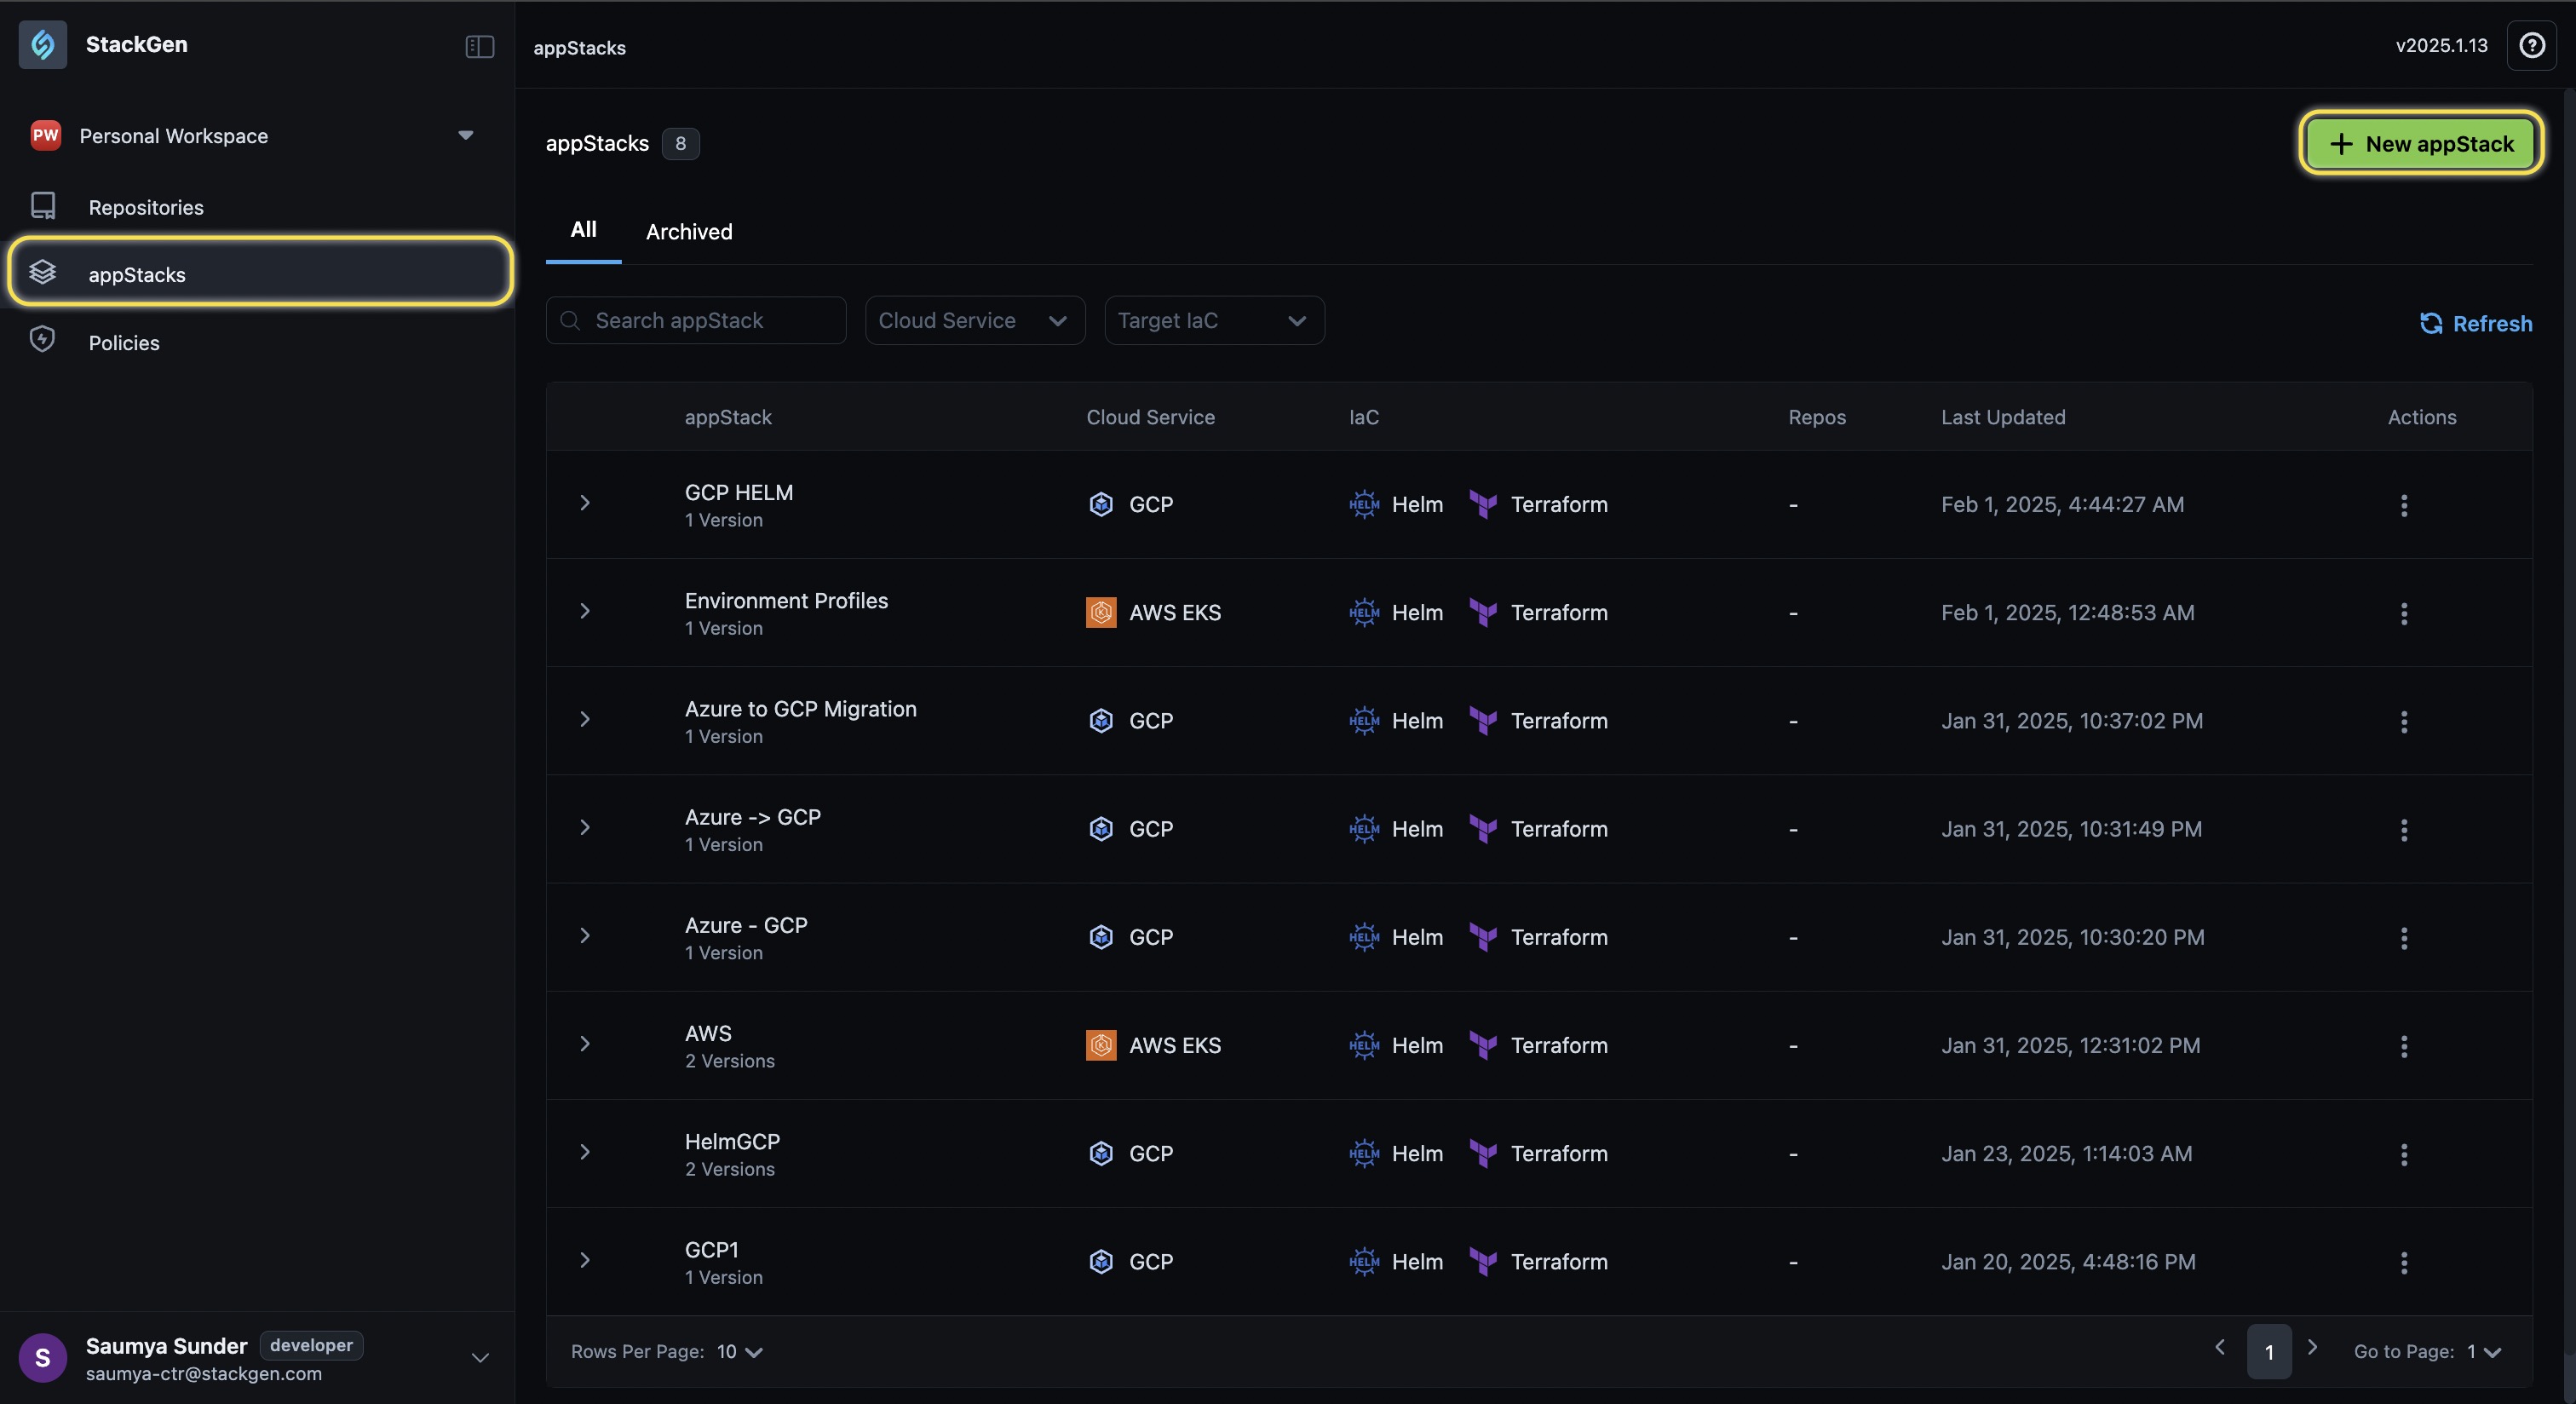This screenshot has width=2576, height=1404.
Task: Expand the Environment Profiles row
Action: tap(585, 611)
